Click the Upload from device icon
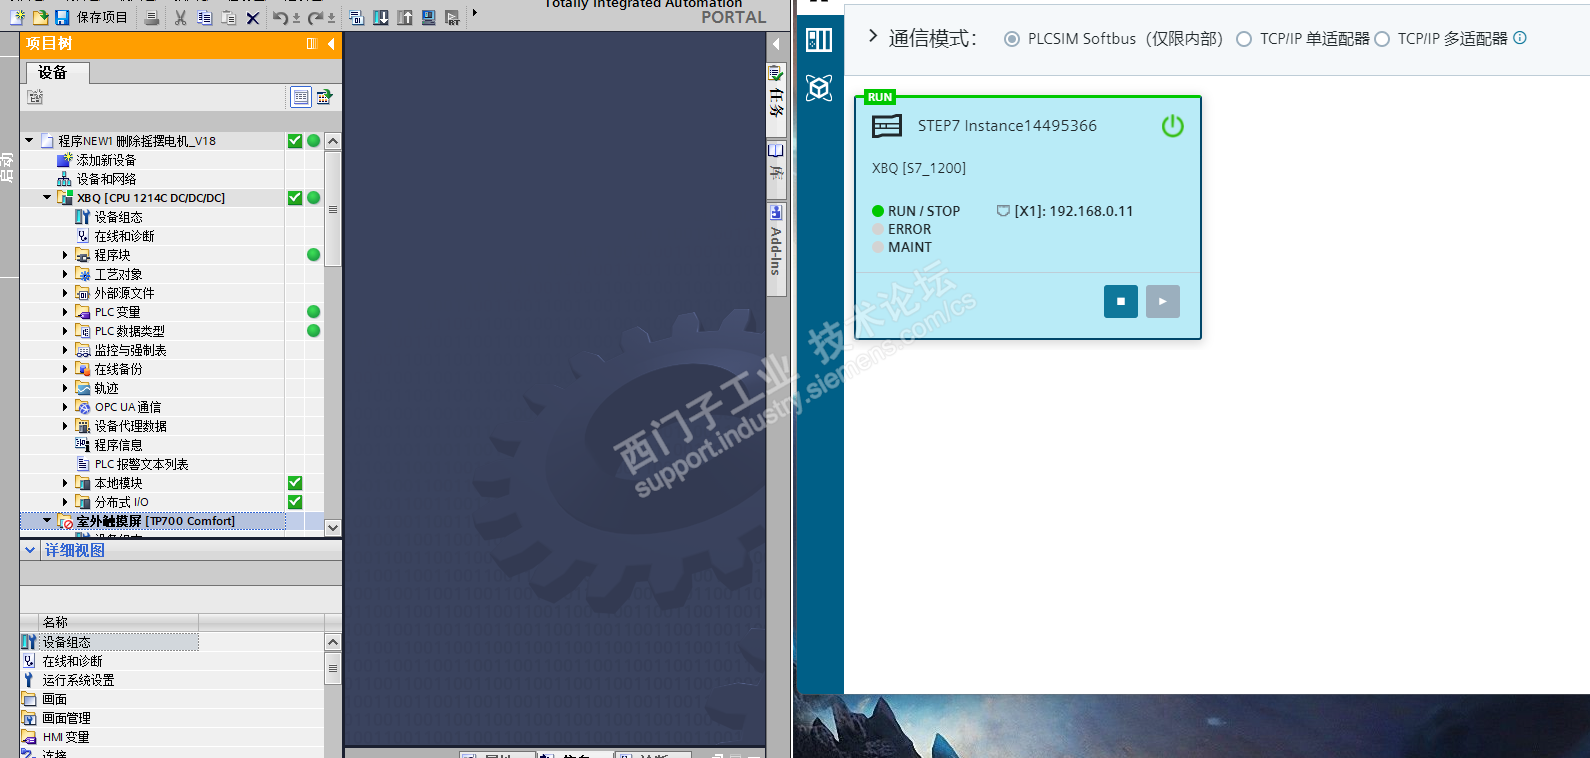The height and width of the screenshot is (758, 1590). [x=405, y=17]
